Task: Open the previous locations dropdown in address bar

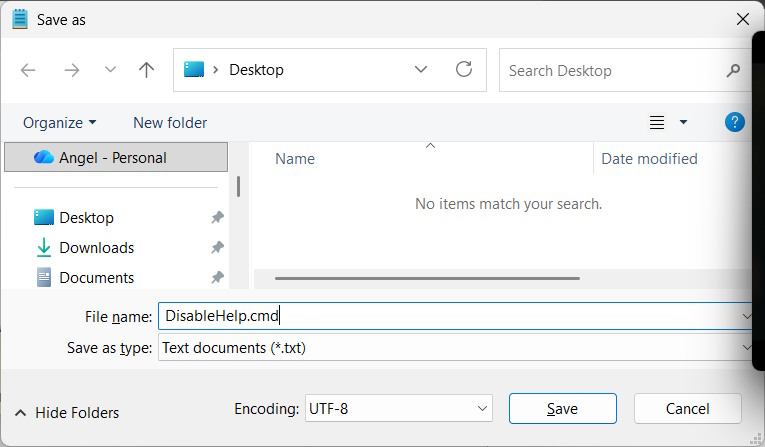Action: pos(421,70)
